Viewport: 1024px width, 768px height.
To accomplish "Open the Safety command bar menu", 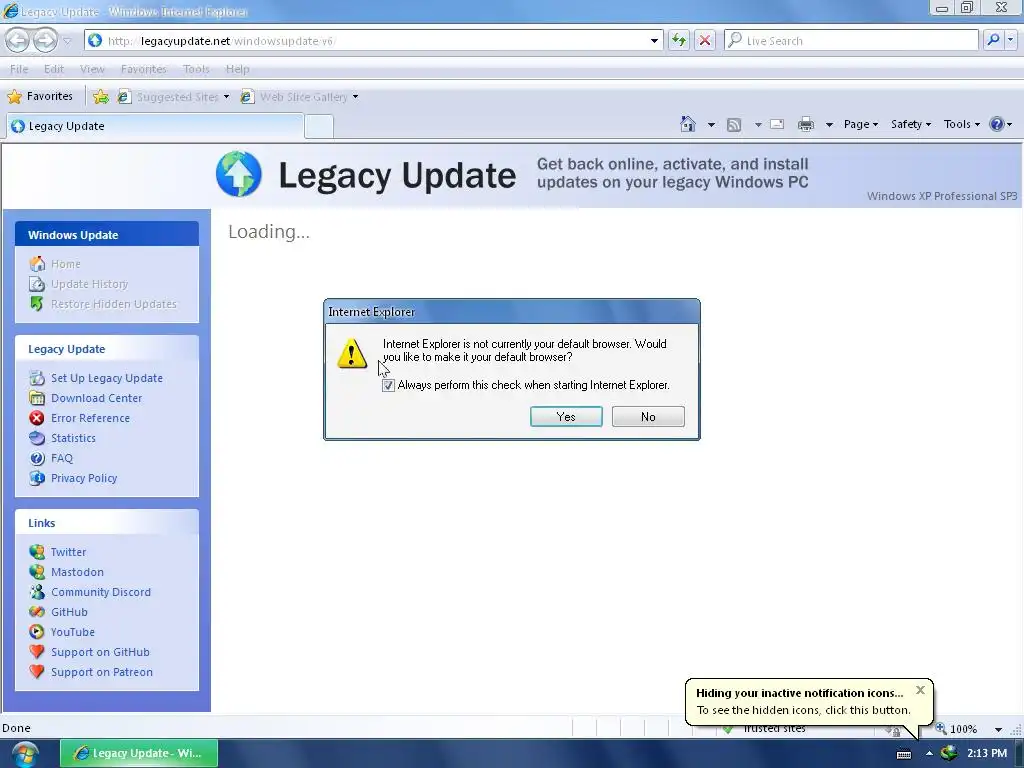I will [x=911, y=124].
